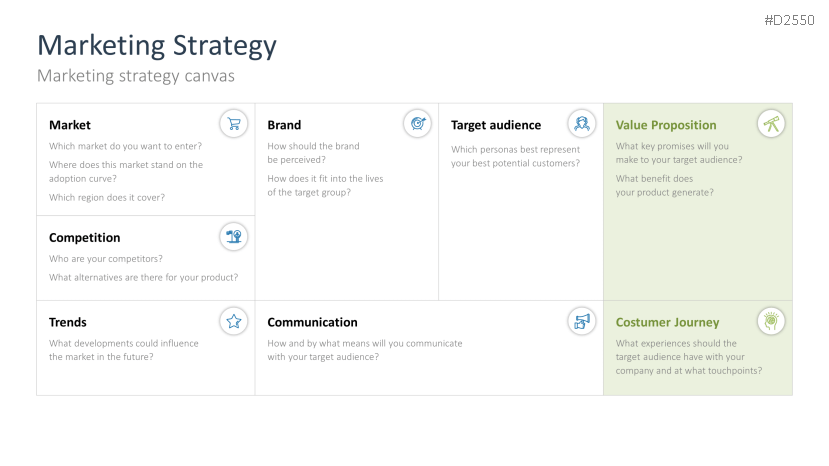This screenshot has height=466, width=829.
Task: Click the lightbulb icon for Costumer Journey
Action: click(x=770, y=321)
